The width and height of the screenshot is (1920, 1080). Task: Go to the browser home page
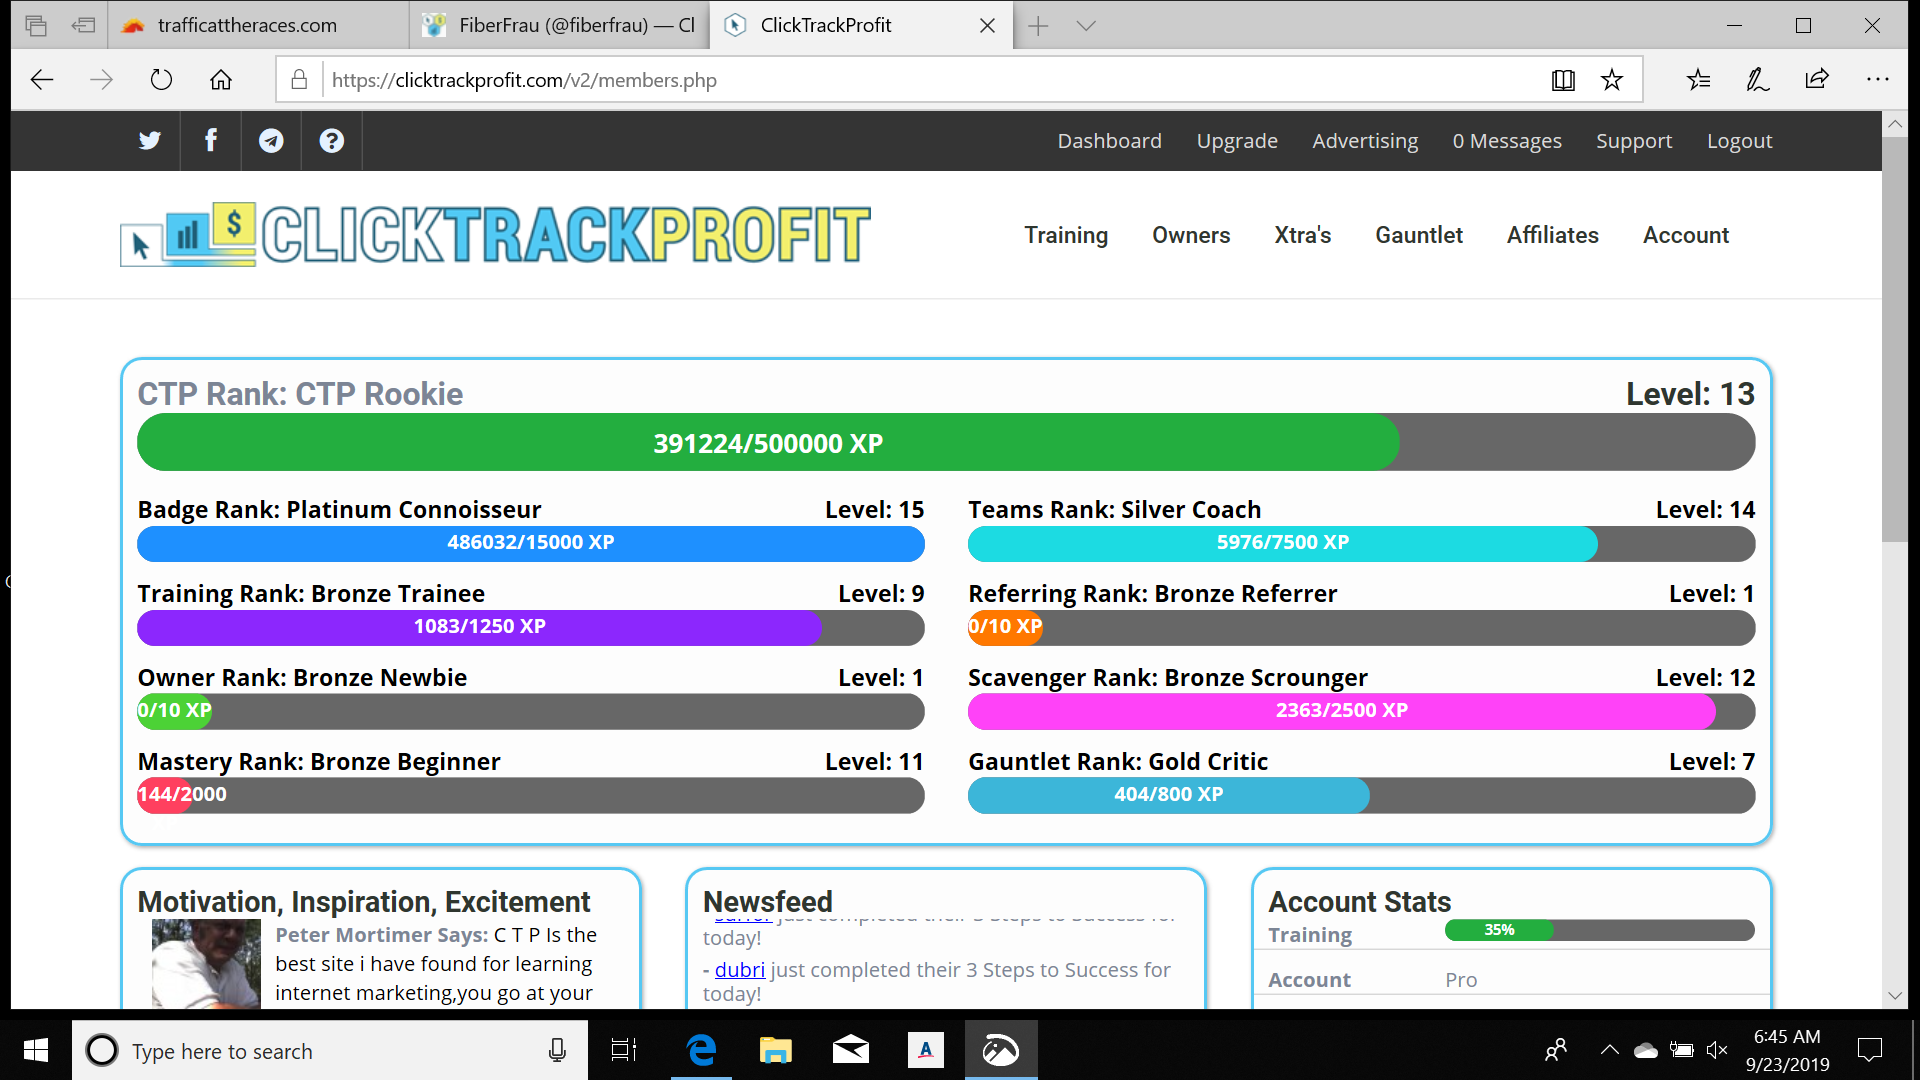click(x=221, y=80)
